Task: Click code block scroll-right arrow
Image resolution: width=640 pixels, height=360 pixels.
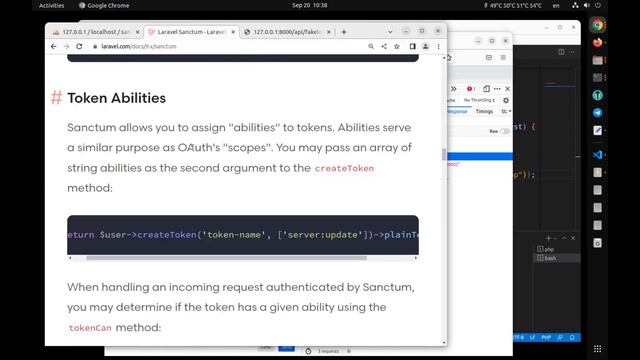Action: click(416, 258)
